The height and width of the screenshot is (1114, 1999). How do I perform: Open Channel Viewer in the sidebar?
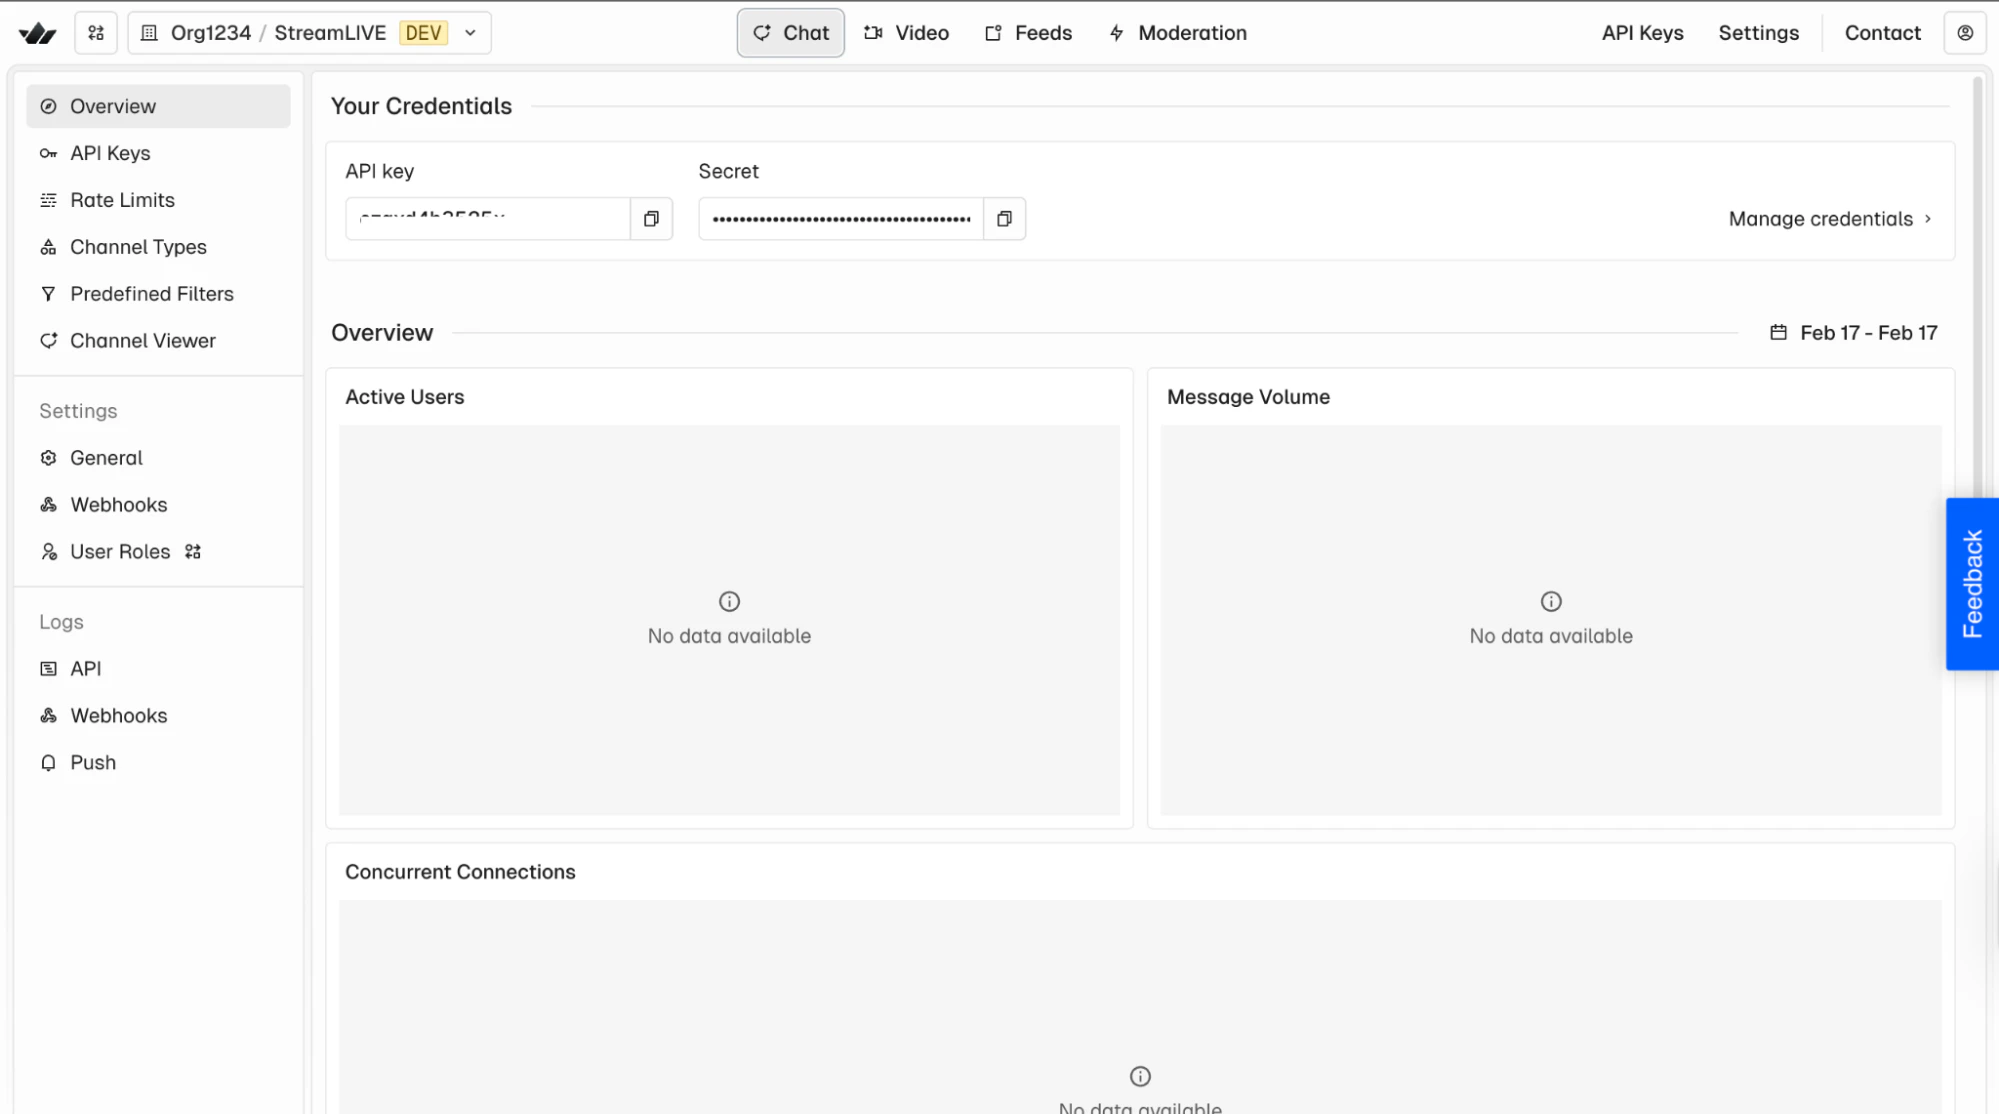pyautogui.click(x=142, y=341)
